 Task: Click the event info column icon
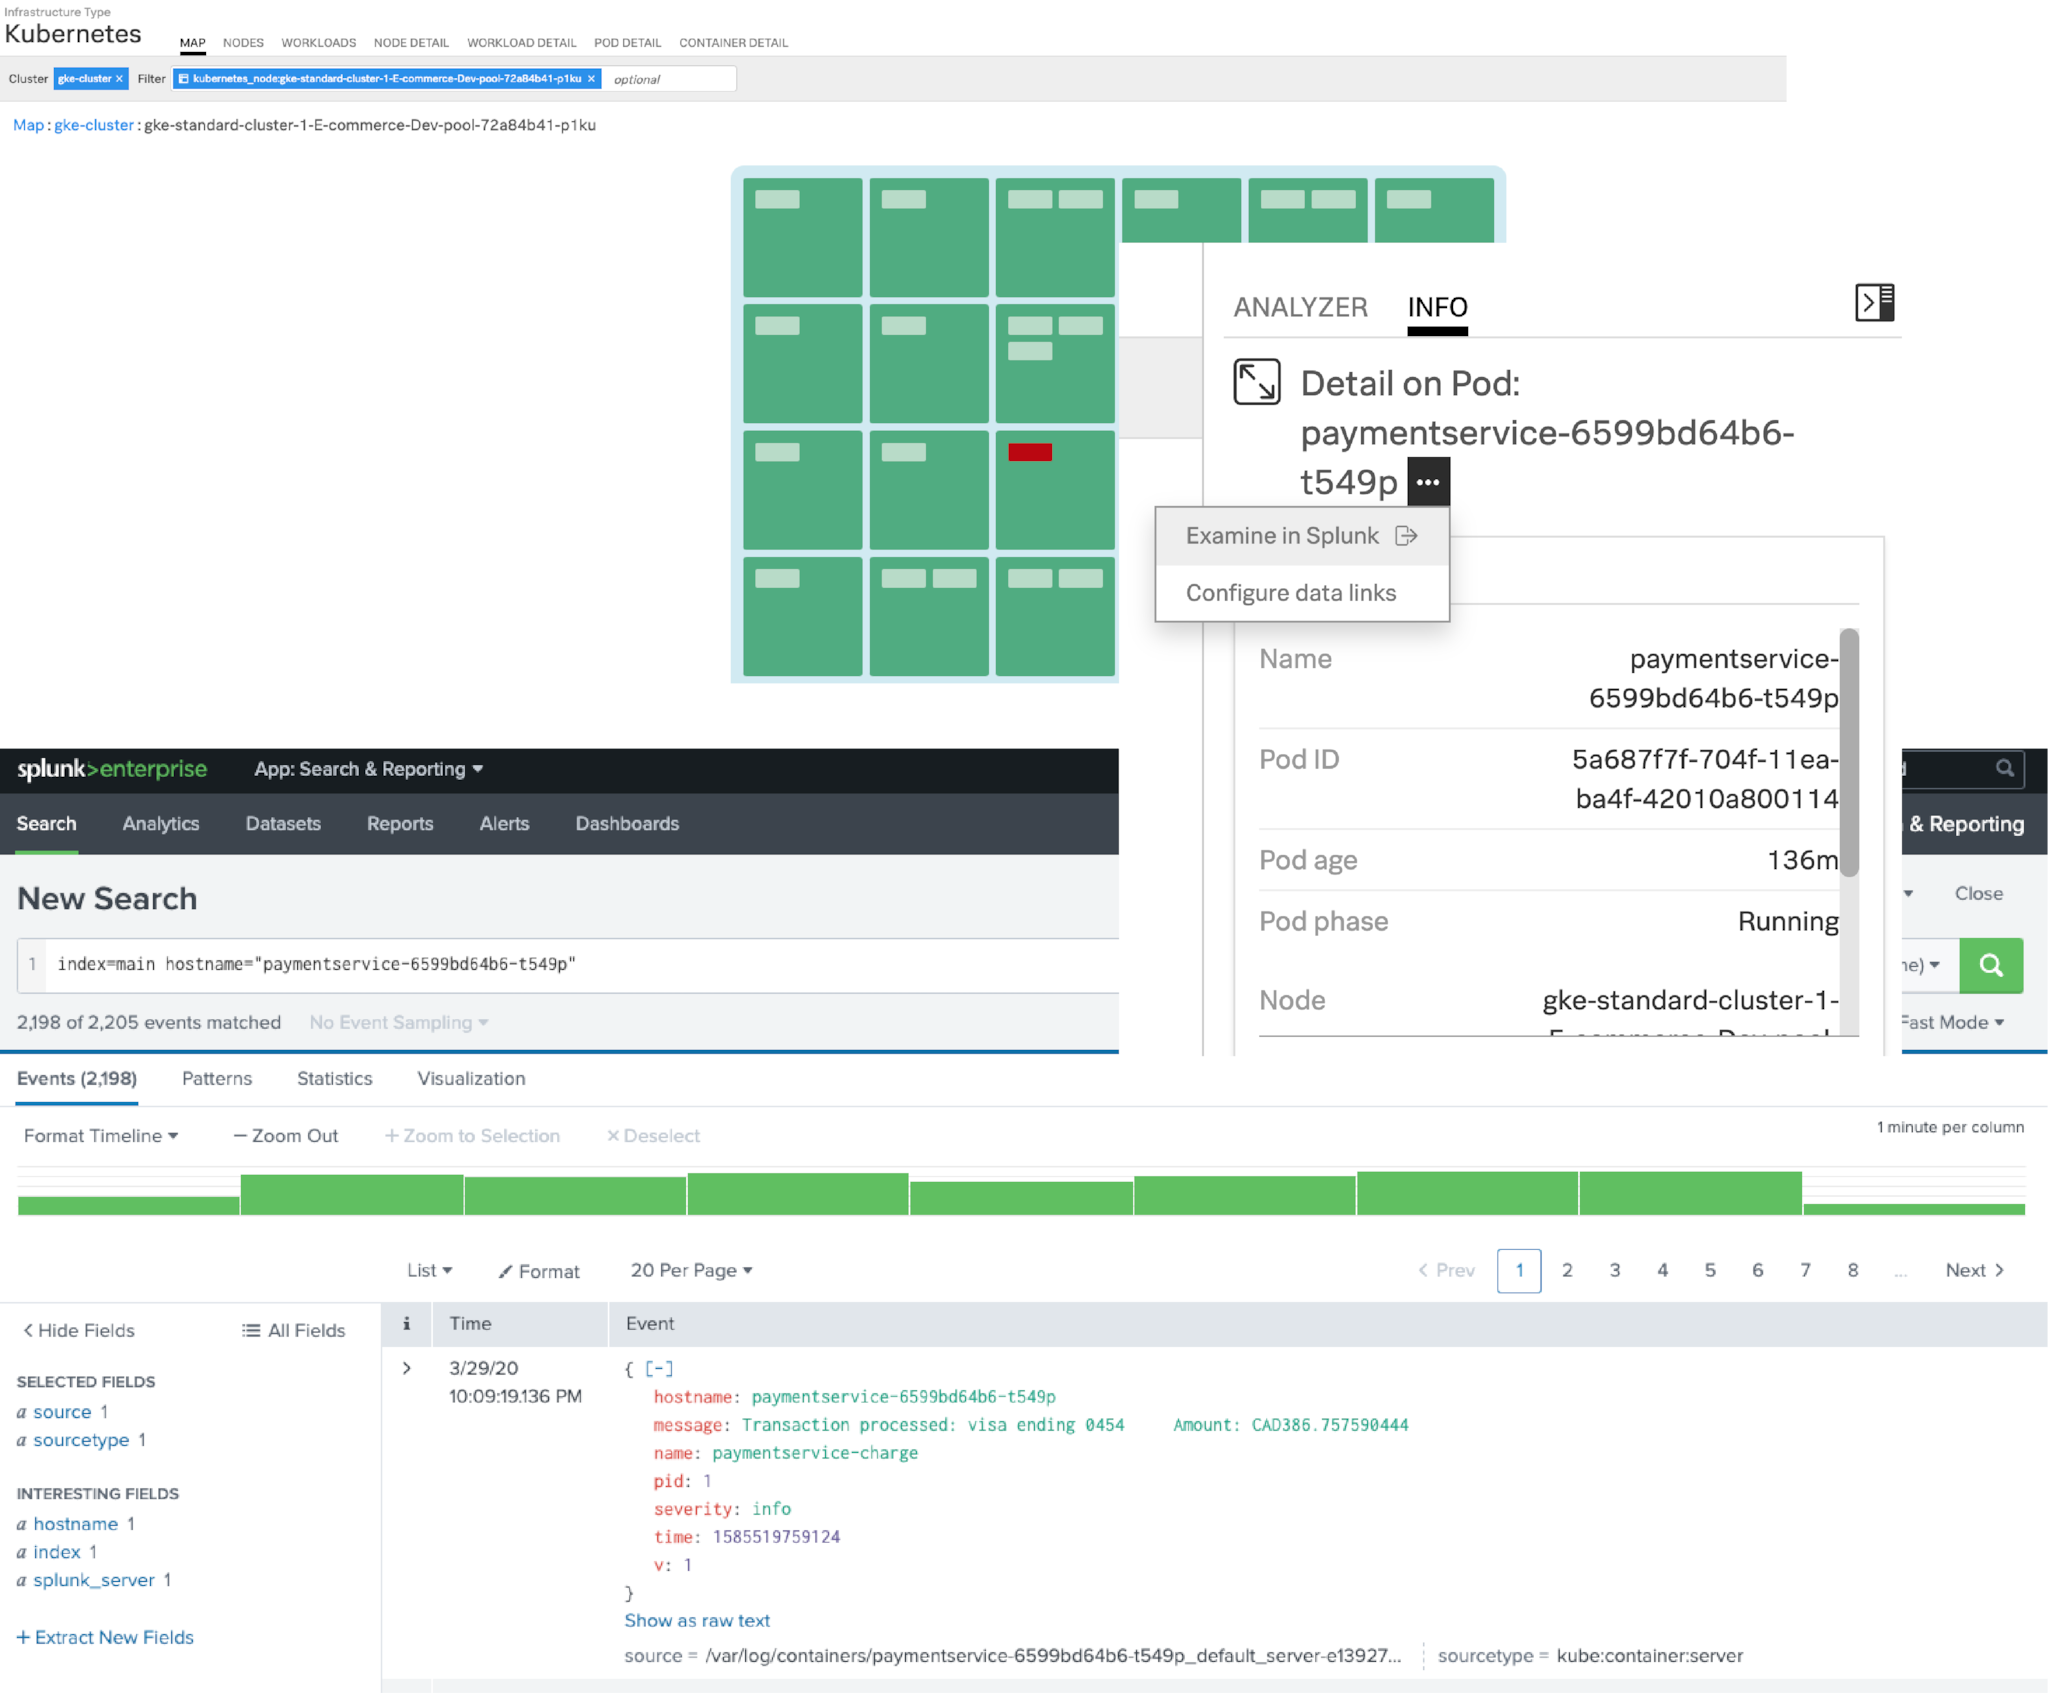[x=406, y=1323]
